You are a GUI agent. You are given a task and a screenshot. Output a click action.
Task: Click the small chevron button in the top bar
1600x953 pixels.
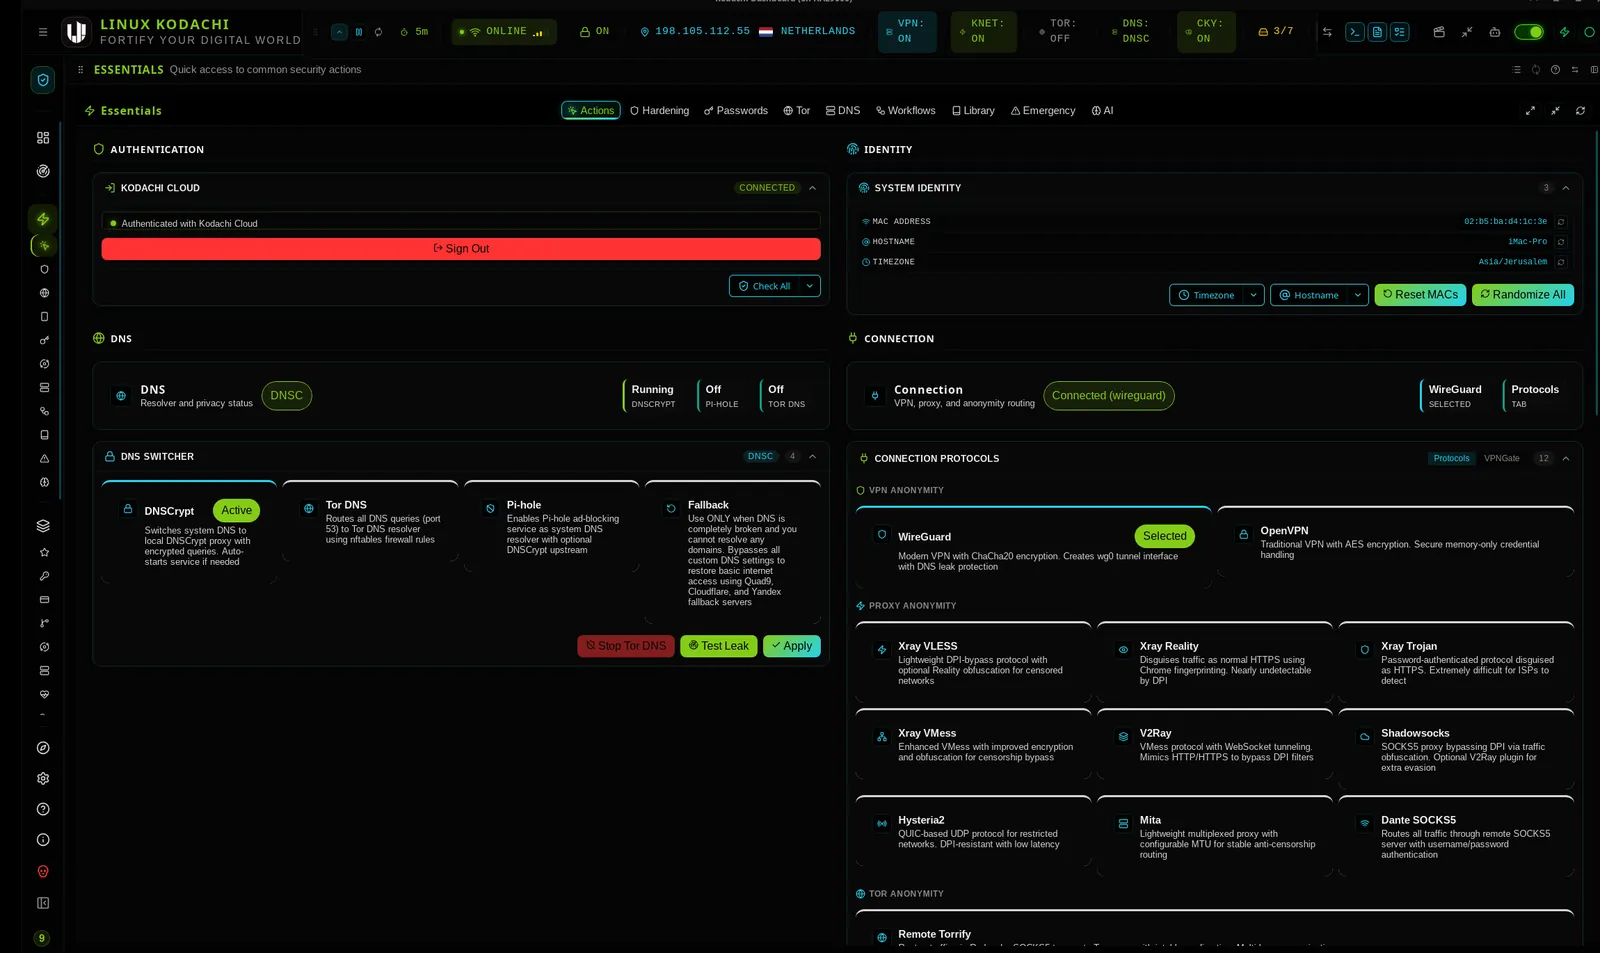pyautogui.click(x=339, y=32)
